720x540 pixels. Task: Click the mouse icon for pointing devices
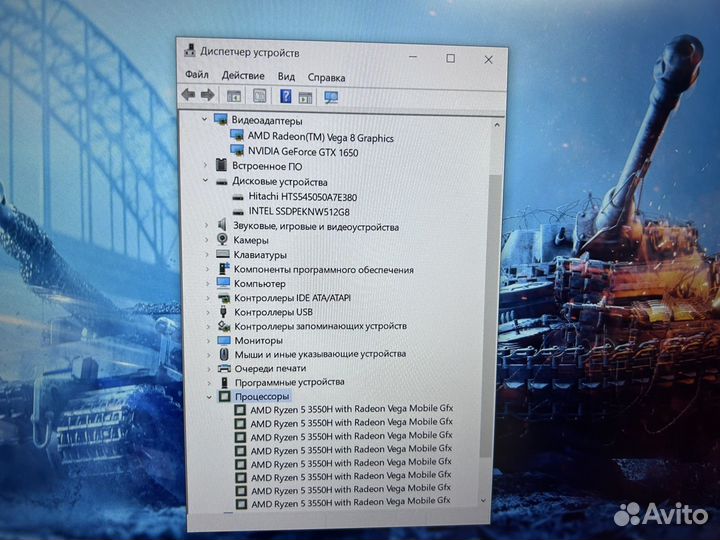(x=224, y=354)
